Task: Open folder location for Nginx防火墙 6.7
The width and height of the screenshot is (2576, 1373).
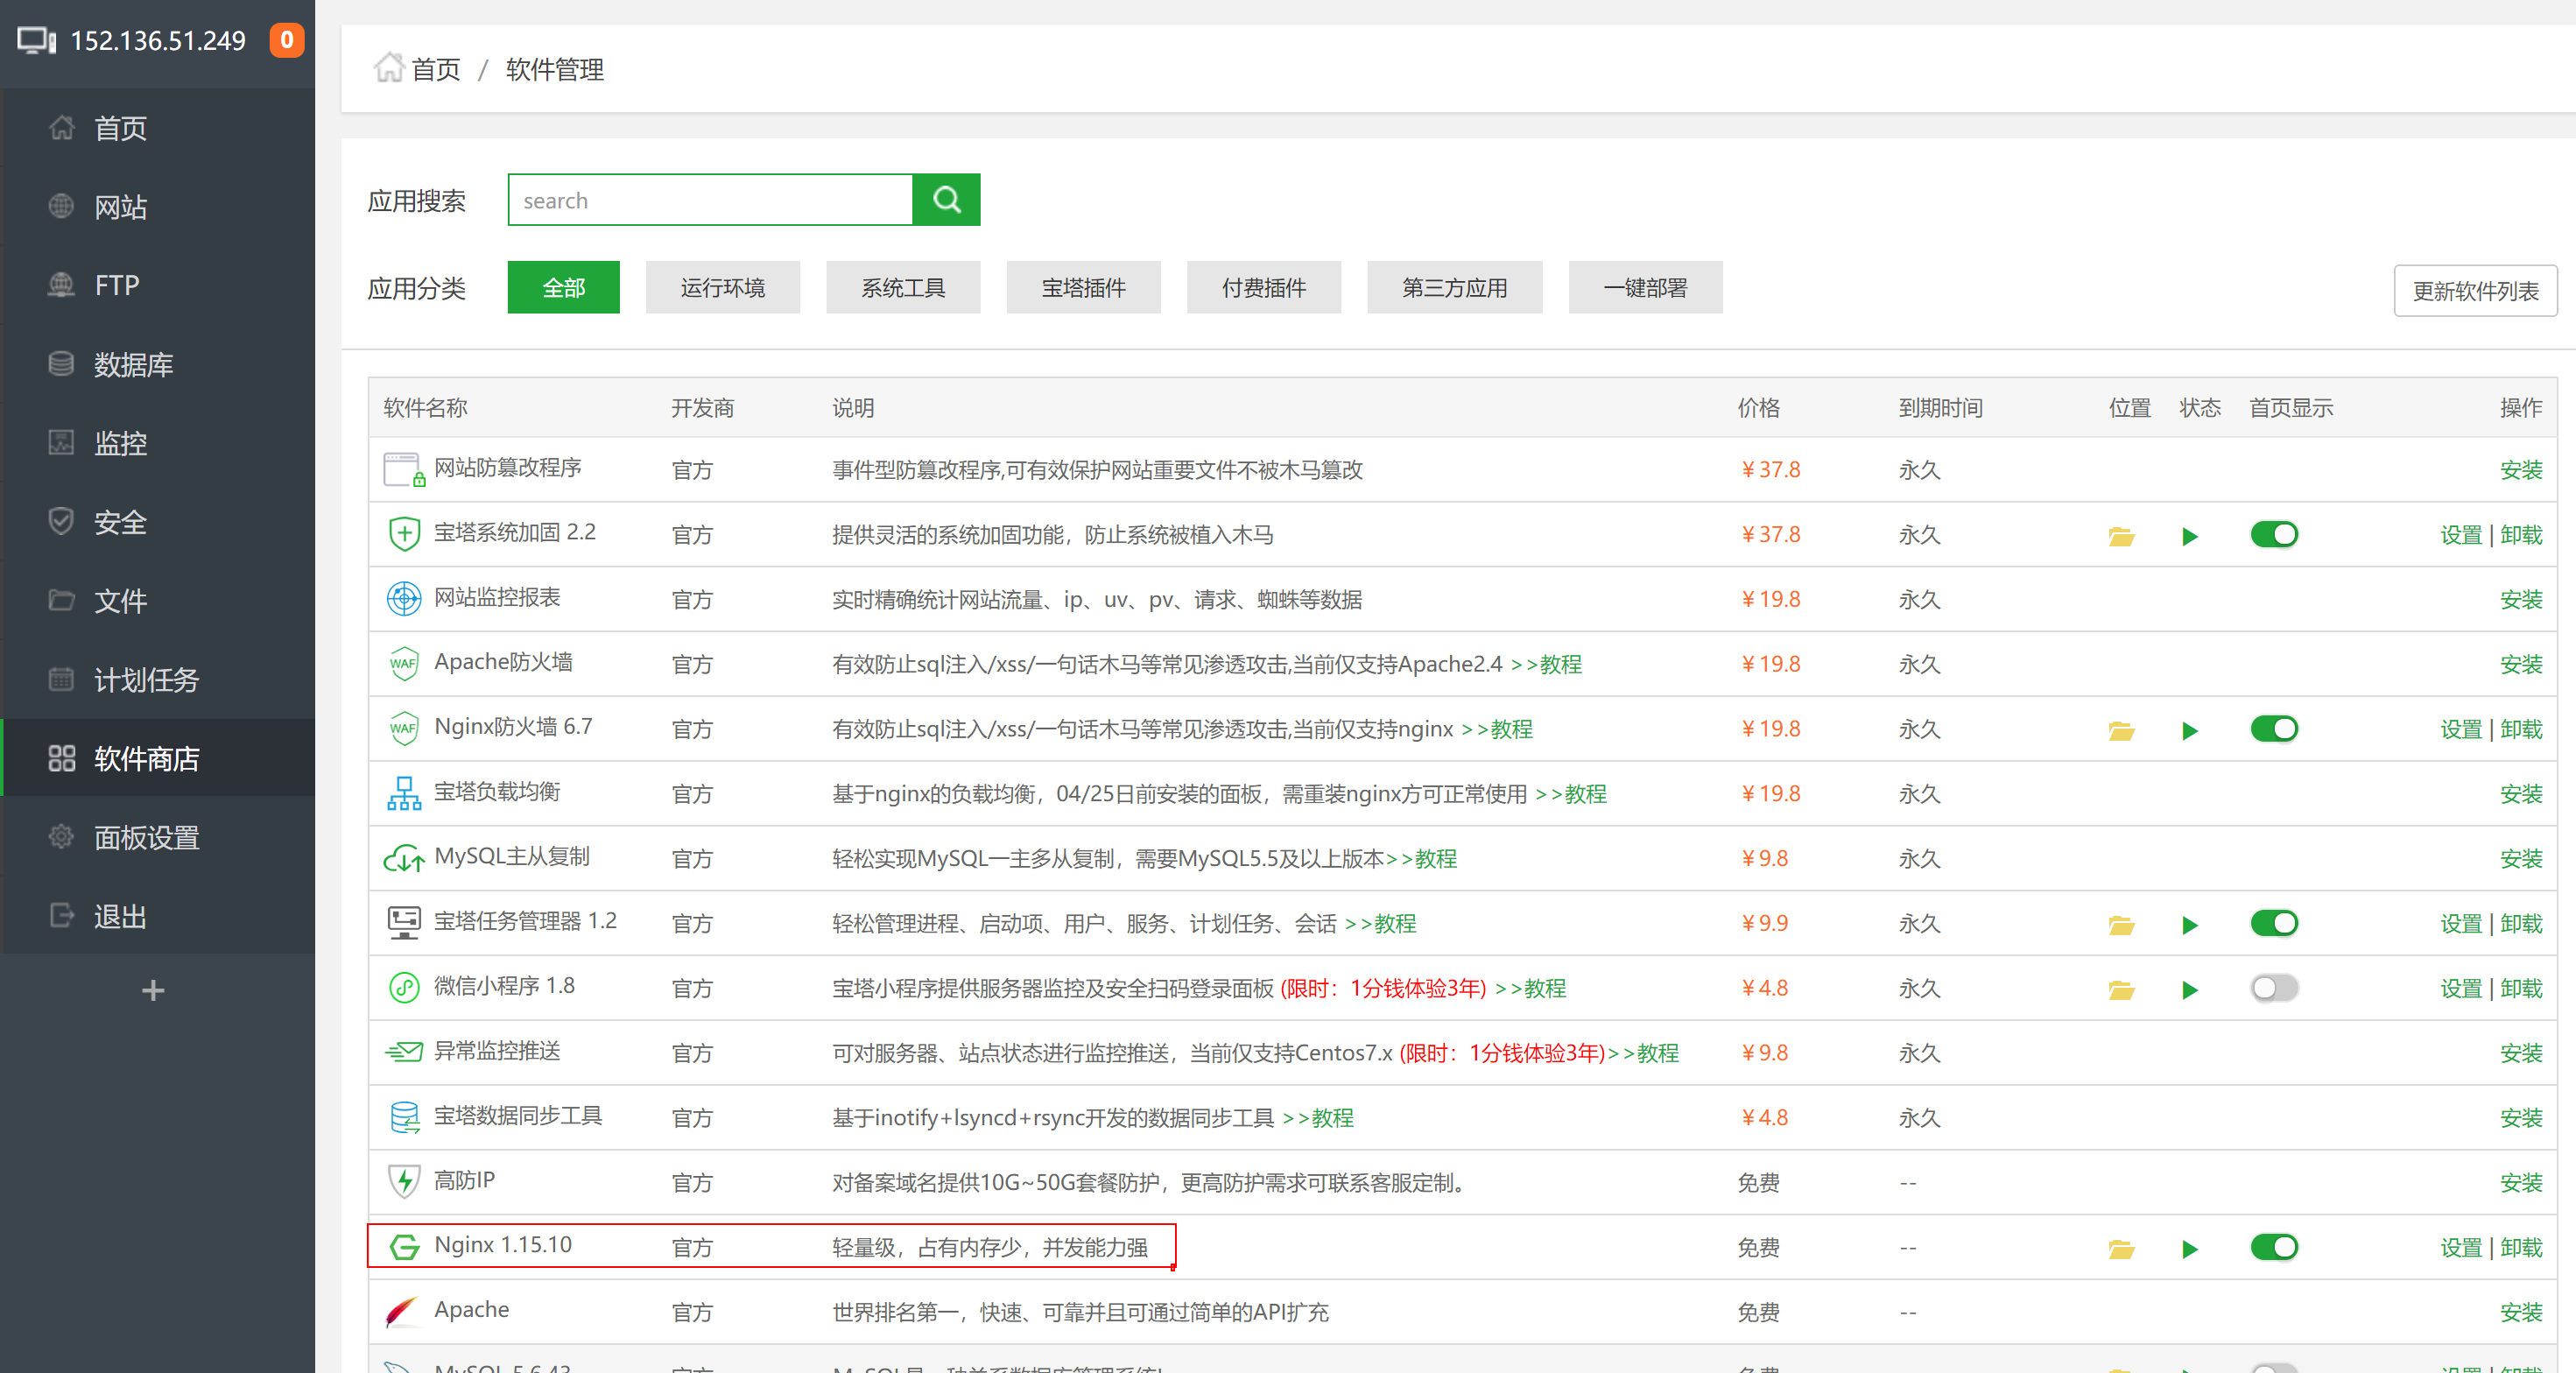Action: point(2121,730)
